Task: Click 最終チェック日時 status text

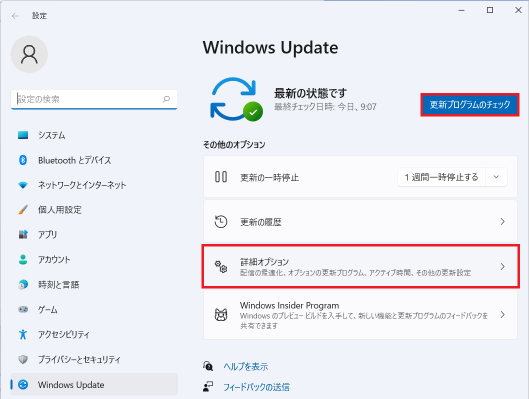Action: (325, 107)
